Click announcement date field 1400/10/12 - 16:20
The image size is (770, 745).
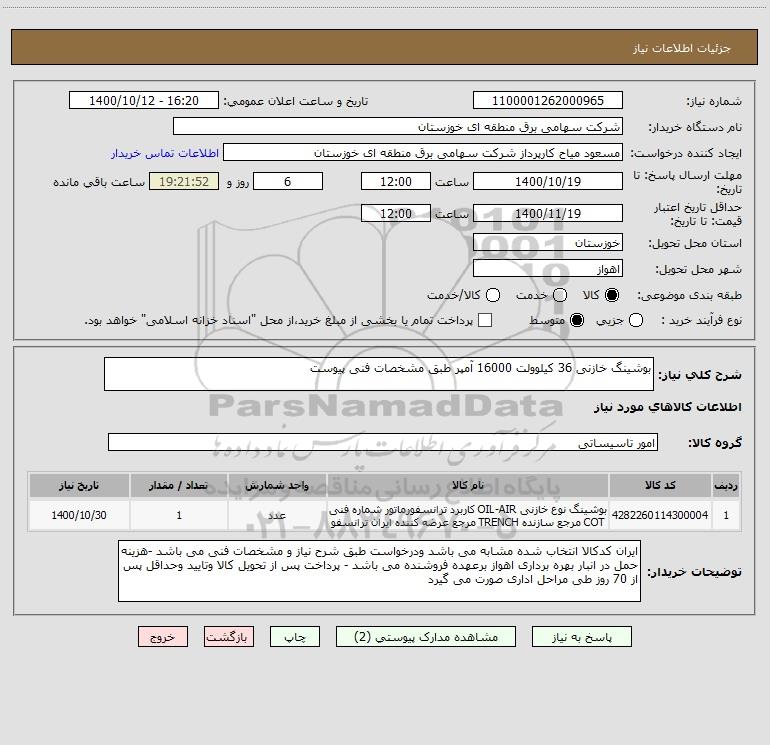[x=143, y=101]
